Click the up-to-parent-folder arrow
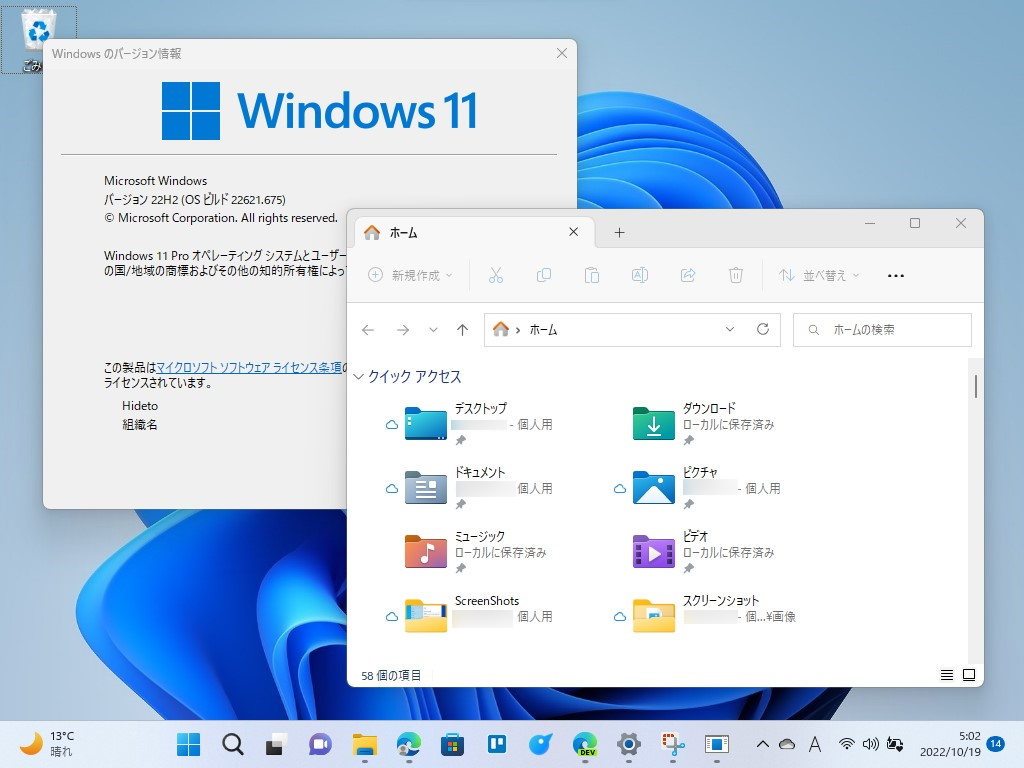The width and height of the screenshot is (1024, 768). click(462, 329)
